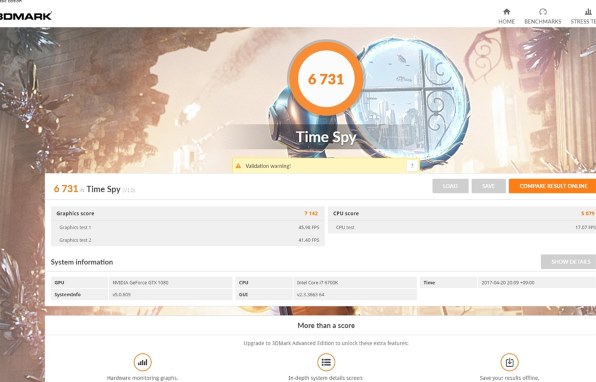Click the NVIDIA GeForce GTX 1080 field
Screen dimensions: 596x382
[x=170, y=283]
